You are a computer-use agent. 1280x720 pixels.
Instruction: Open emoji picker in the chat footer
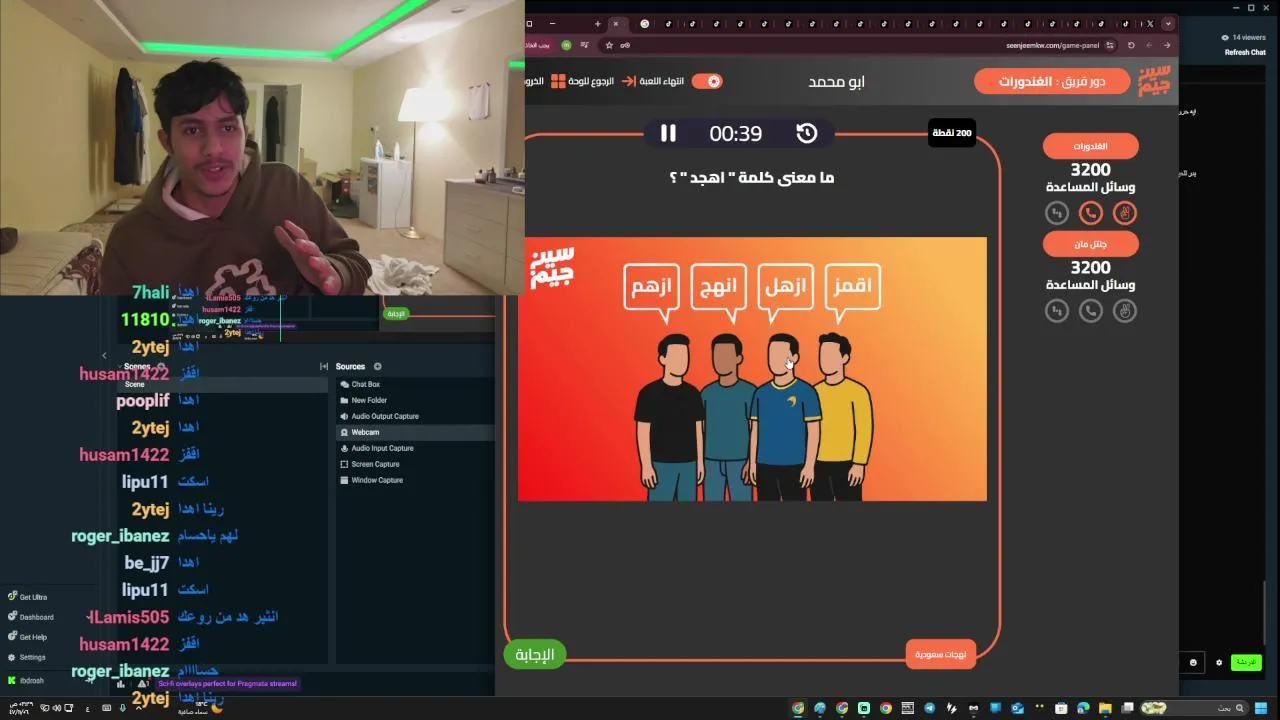[1194, 662]
